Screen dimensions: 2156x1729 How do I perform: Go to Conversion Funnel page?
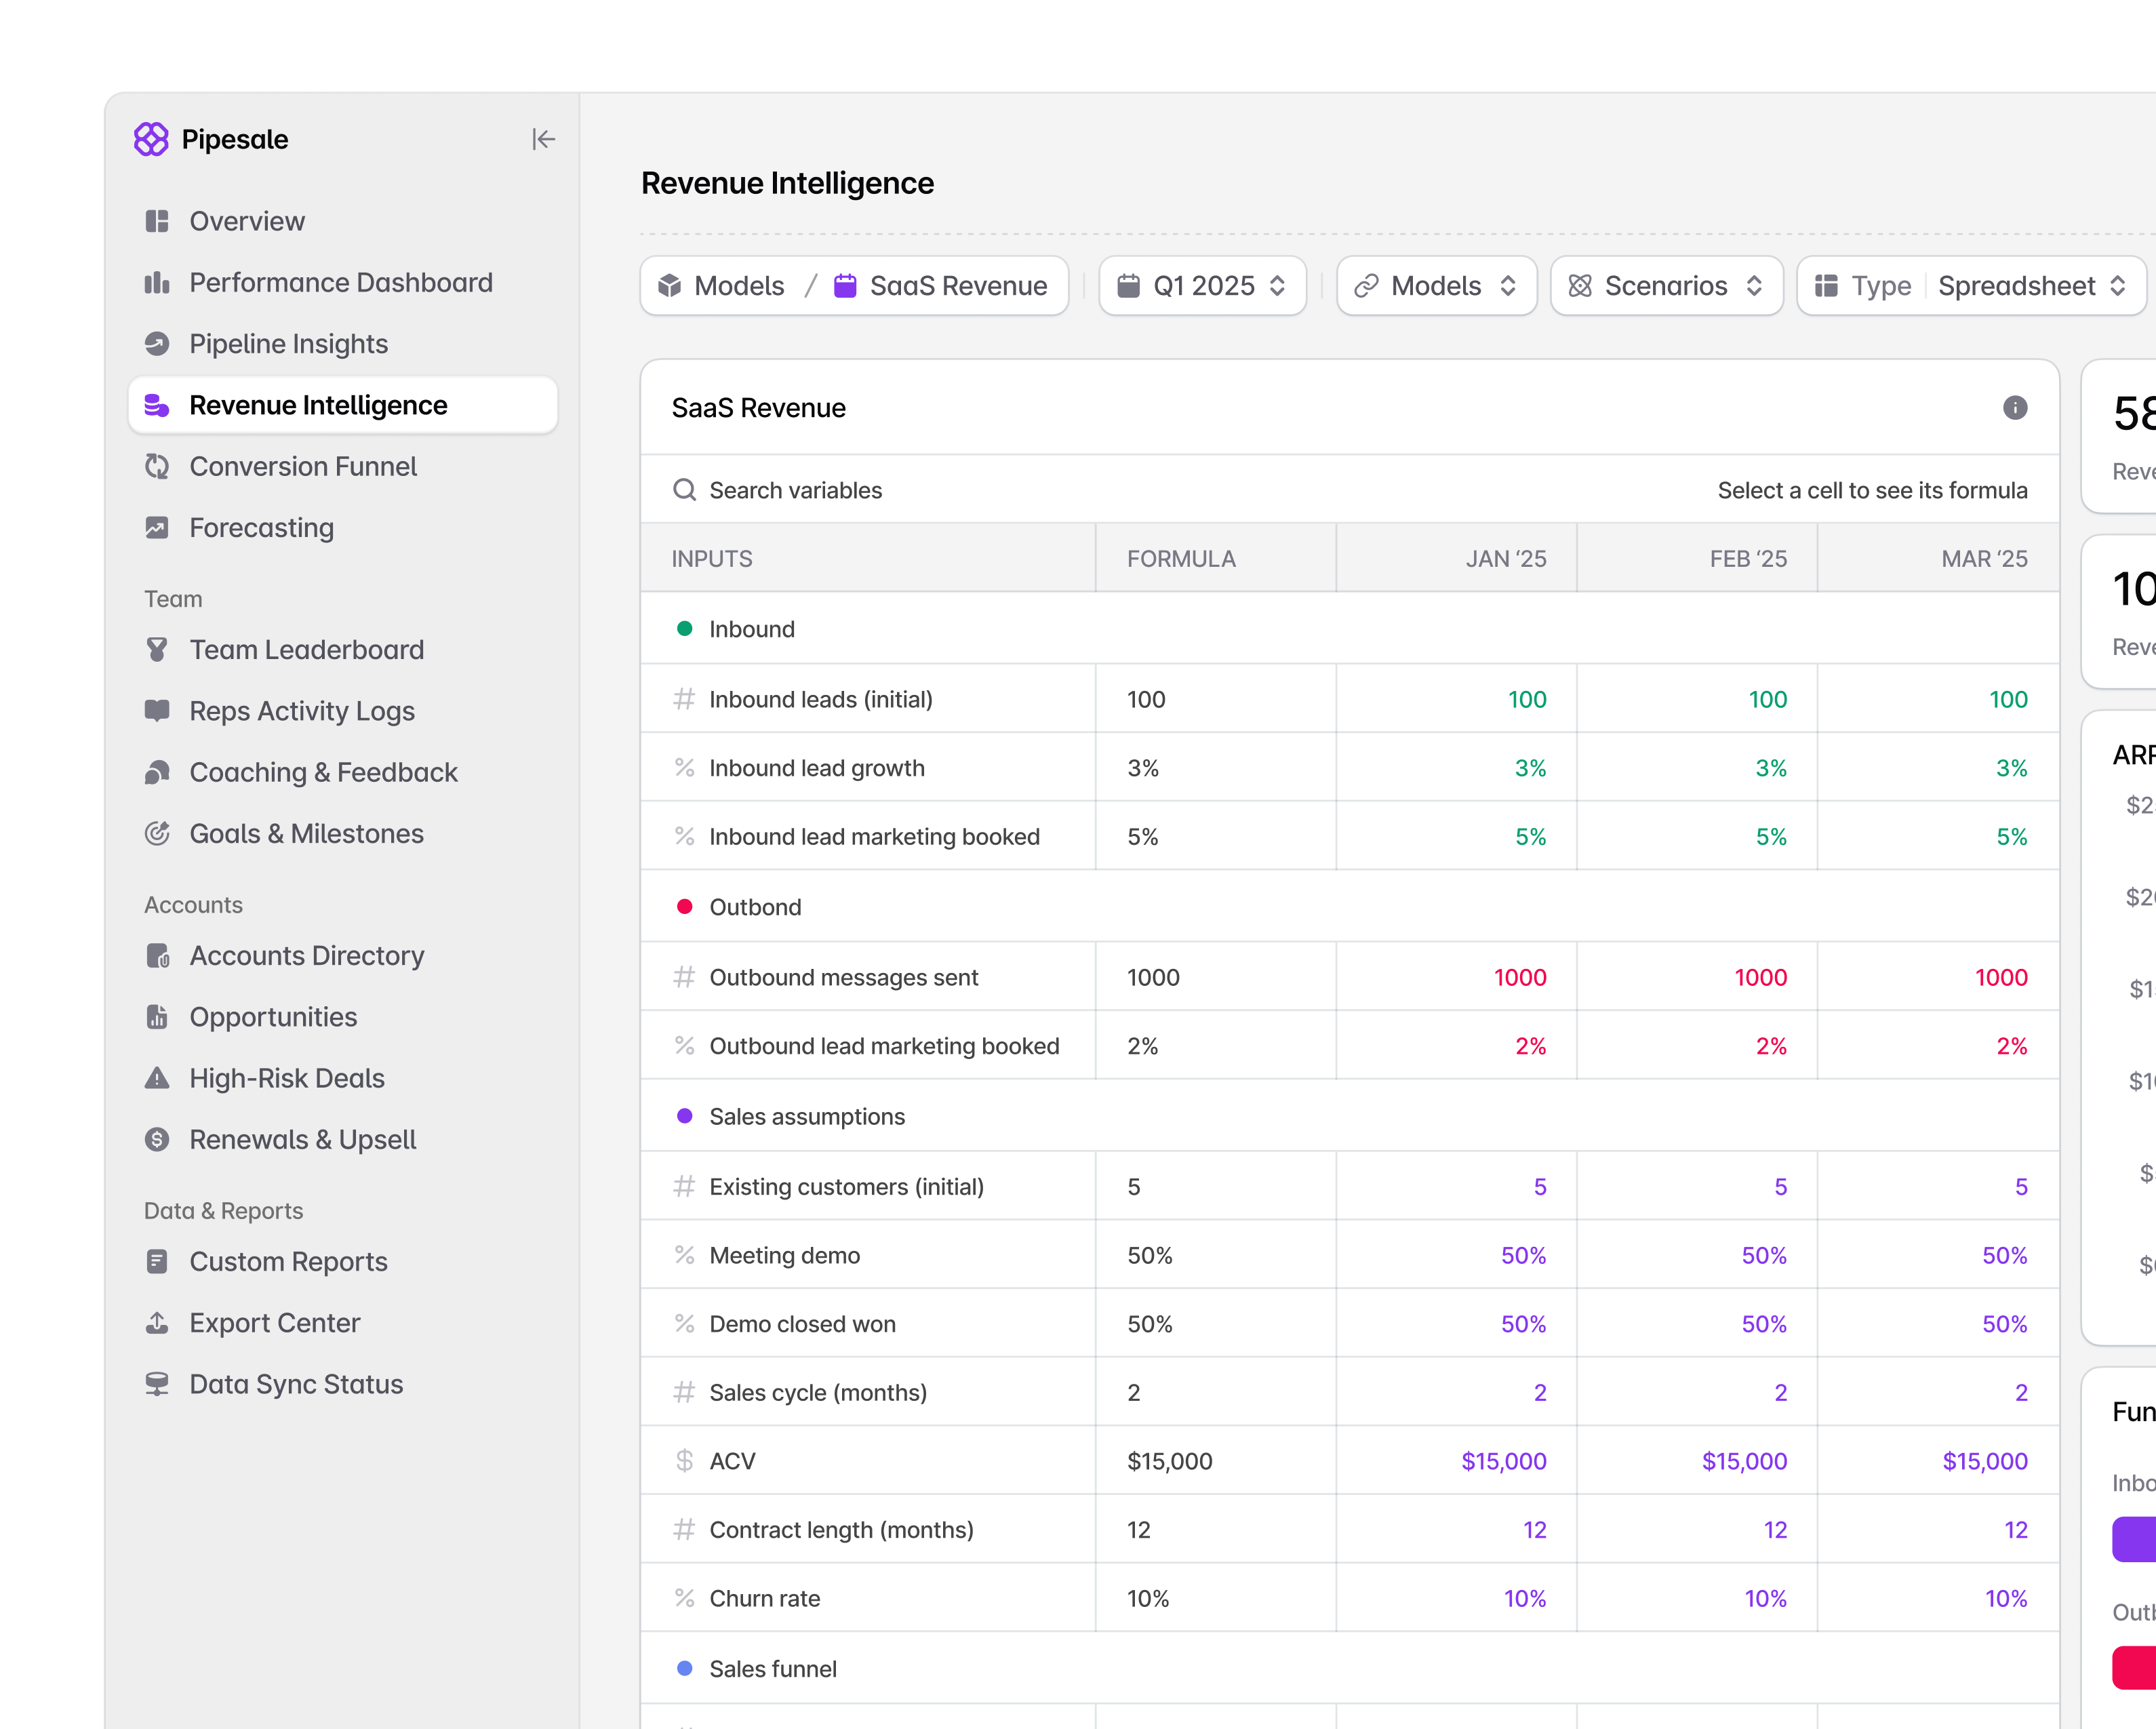303,467
